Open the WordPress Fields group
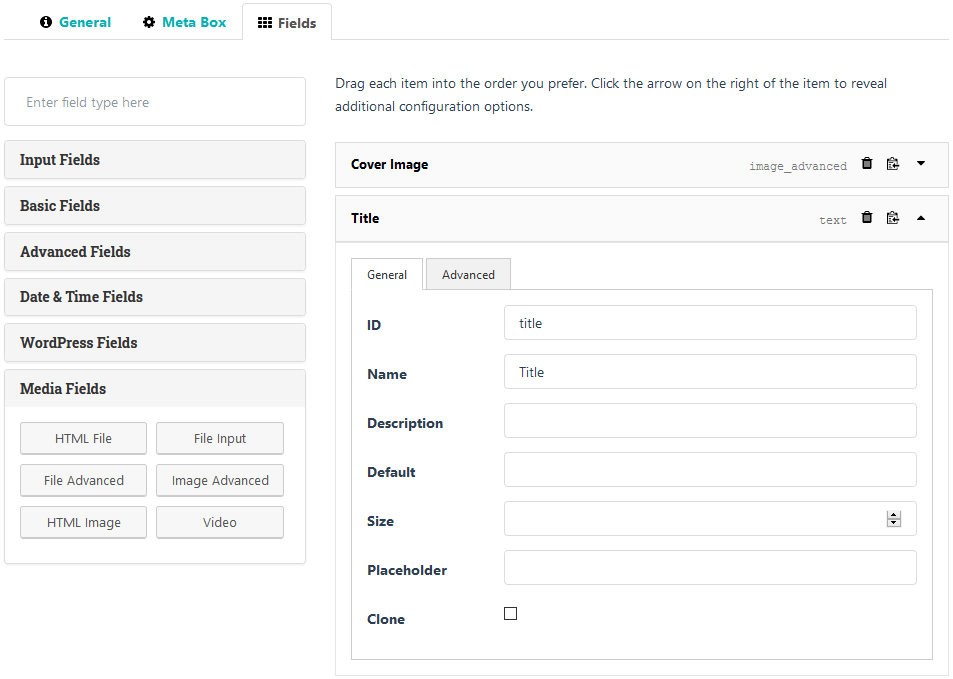This screenshot has width=953, height=679. click(x=155, y=343)
